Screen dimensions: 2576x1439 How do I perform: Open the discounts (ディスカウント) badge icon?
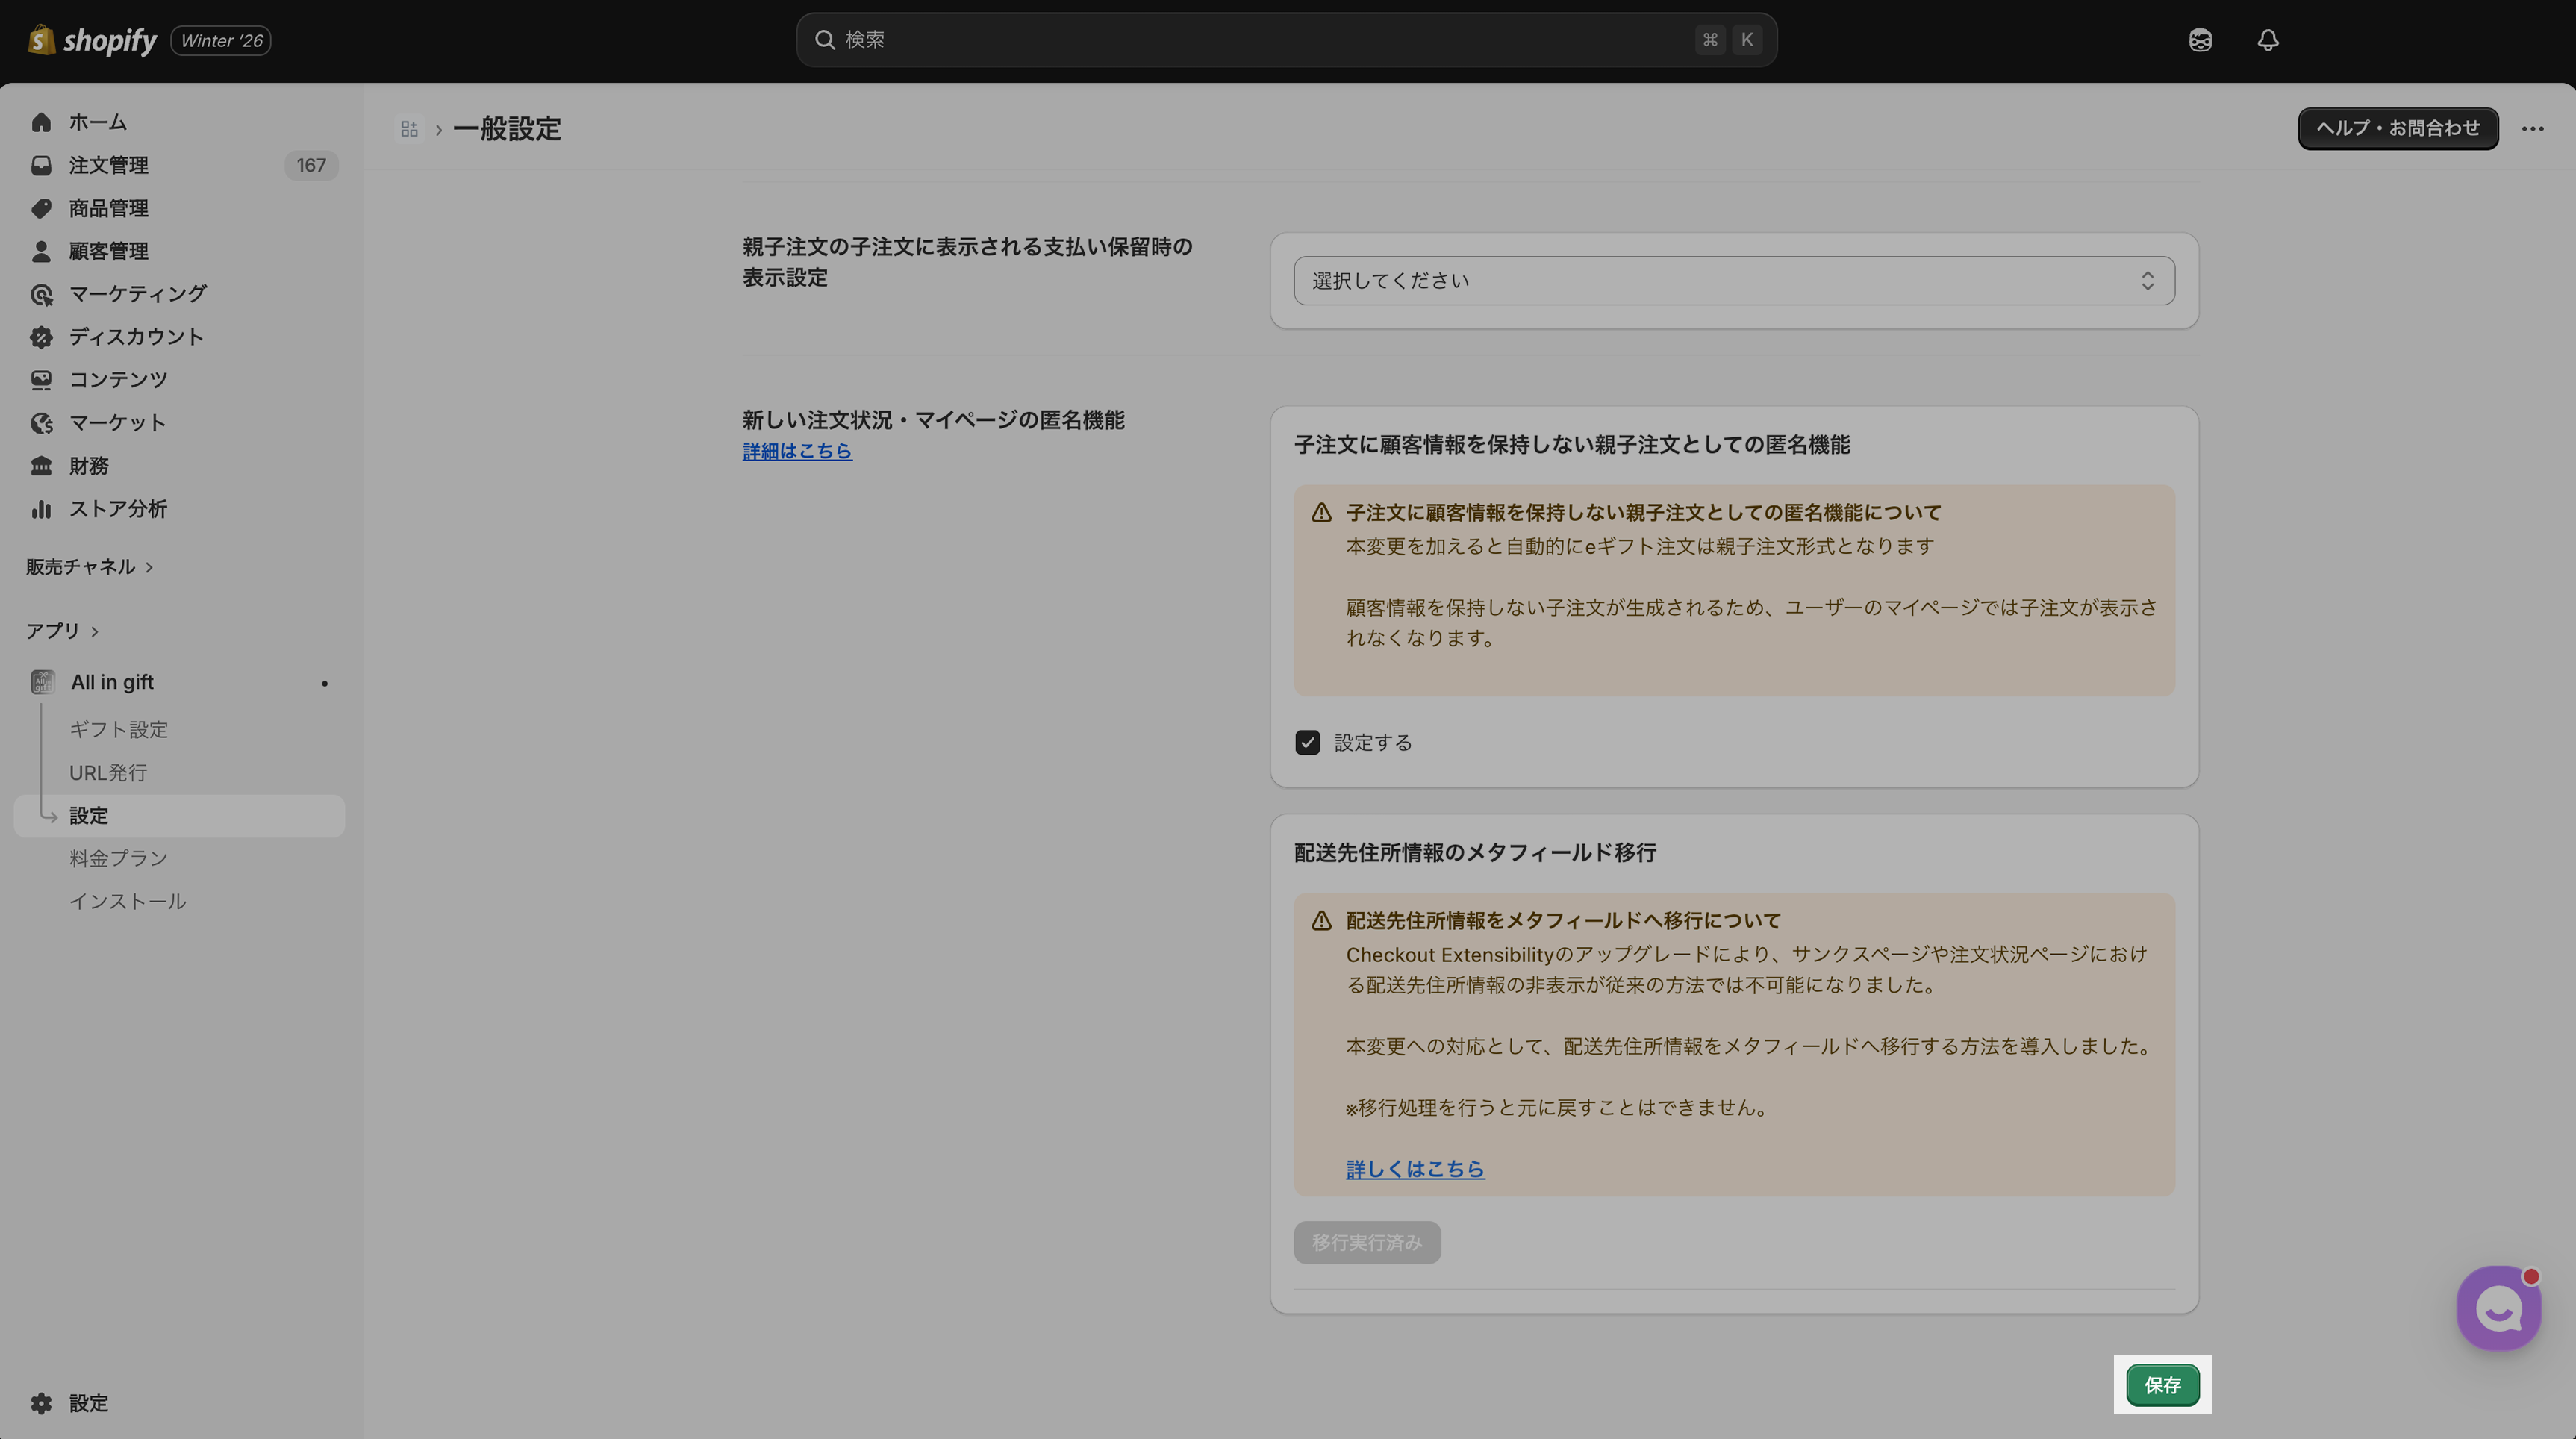pos(41,337)
